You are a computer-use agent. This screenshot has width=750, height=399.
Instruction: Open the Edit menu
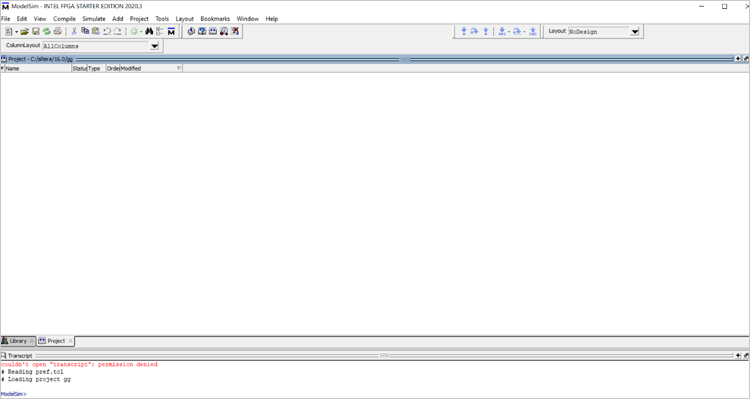(x=22, y=19)
